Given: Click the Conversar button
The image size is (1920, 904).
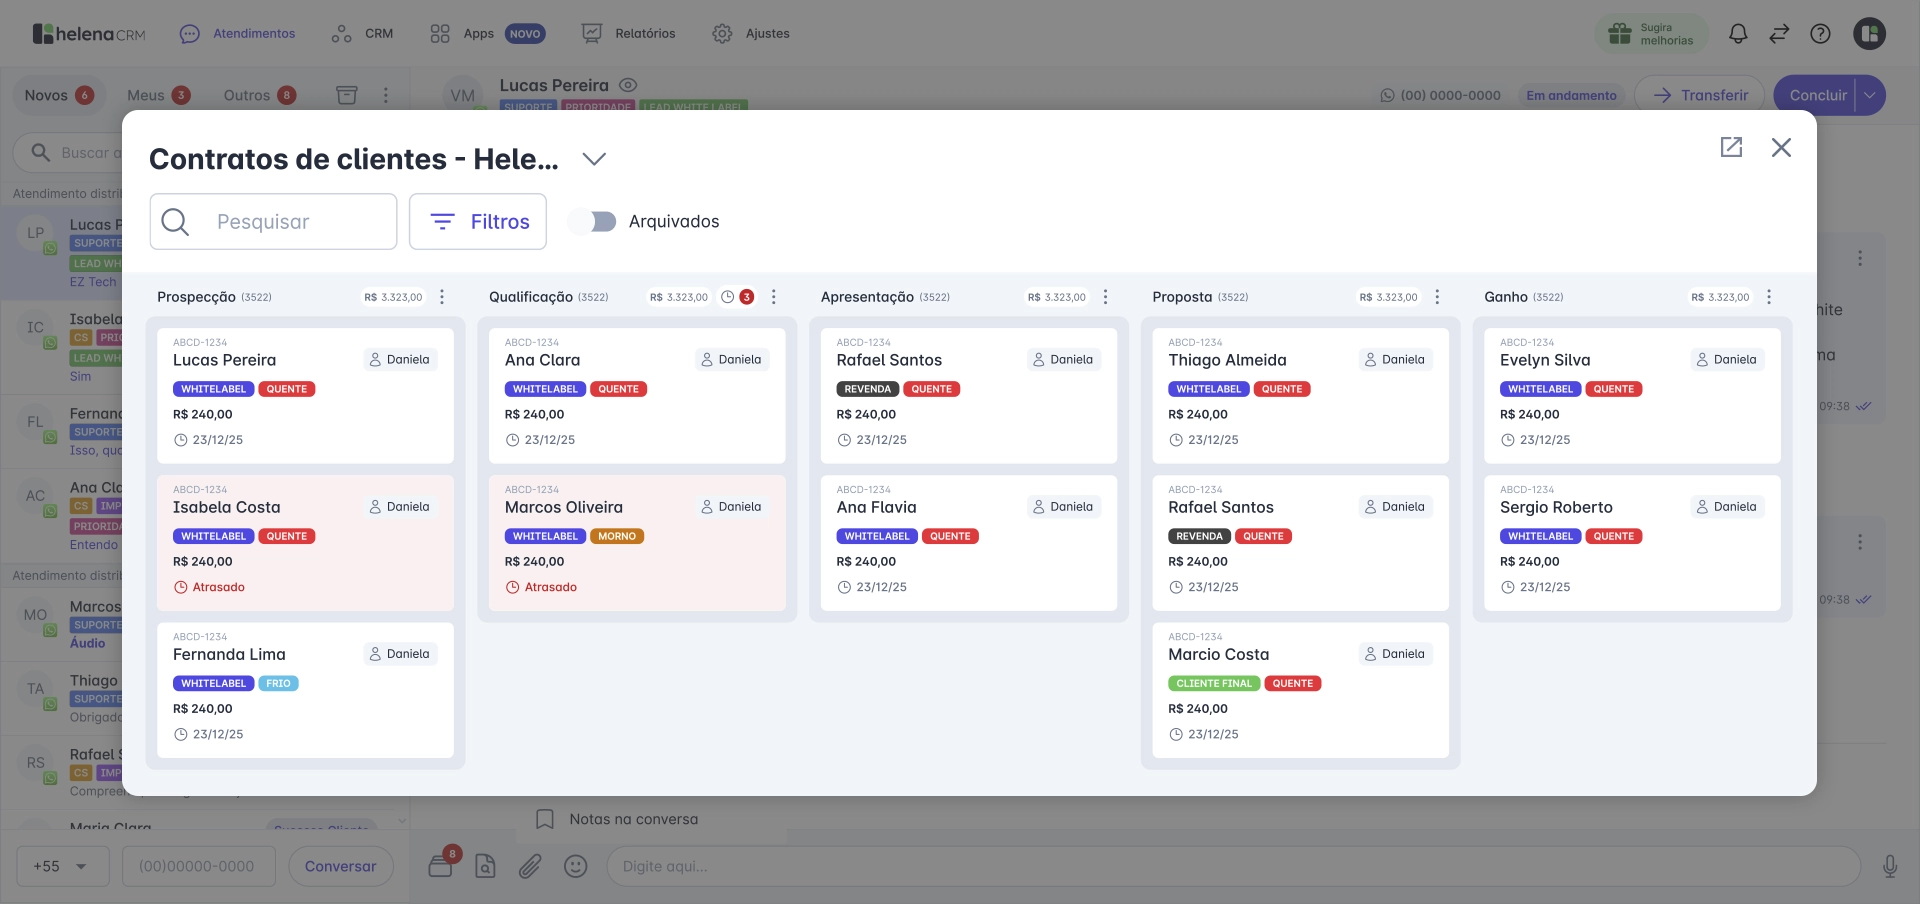Looking at the screenshot, I should (340, 866).
